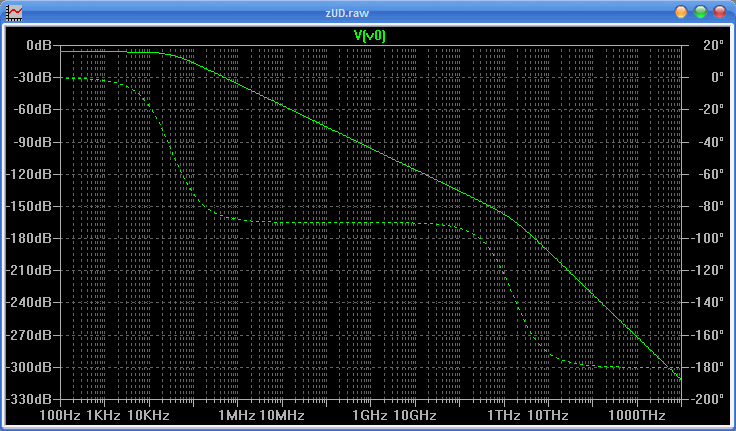Click the 100Hz label on frequency axis

point(59,415)
